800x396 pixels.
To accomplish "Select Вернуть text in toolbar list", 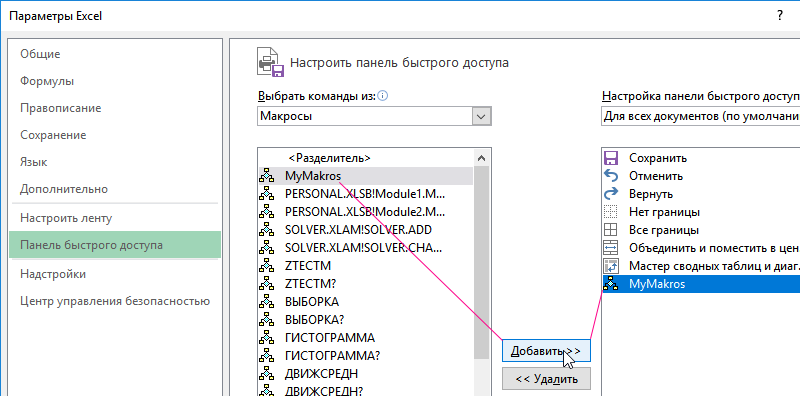I will (651, 194).
